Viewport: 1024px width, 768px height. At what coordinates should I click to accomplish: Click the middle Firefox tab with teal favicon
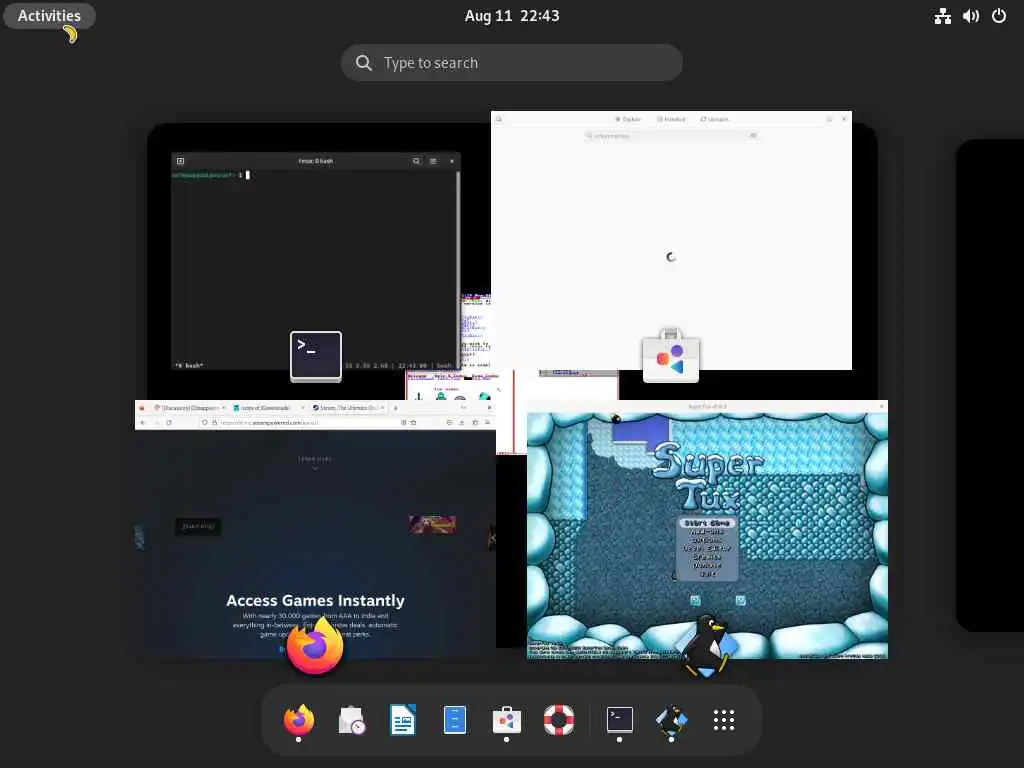coord(267,408)
